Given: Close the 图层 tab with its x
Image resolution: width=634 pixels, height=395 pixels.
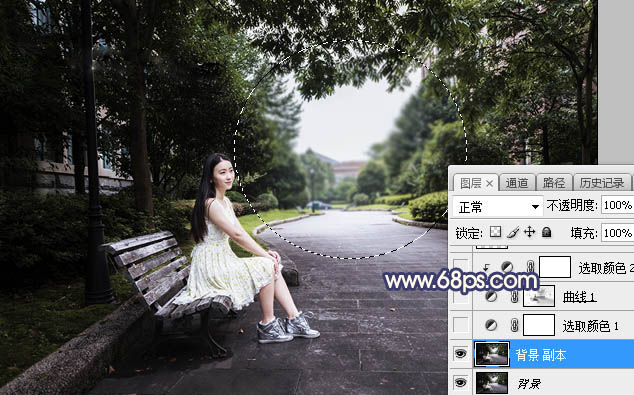Looking at the screenshot, I should point(489,184).
